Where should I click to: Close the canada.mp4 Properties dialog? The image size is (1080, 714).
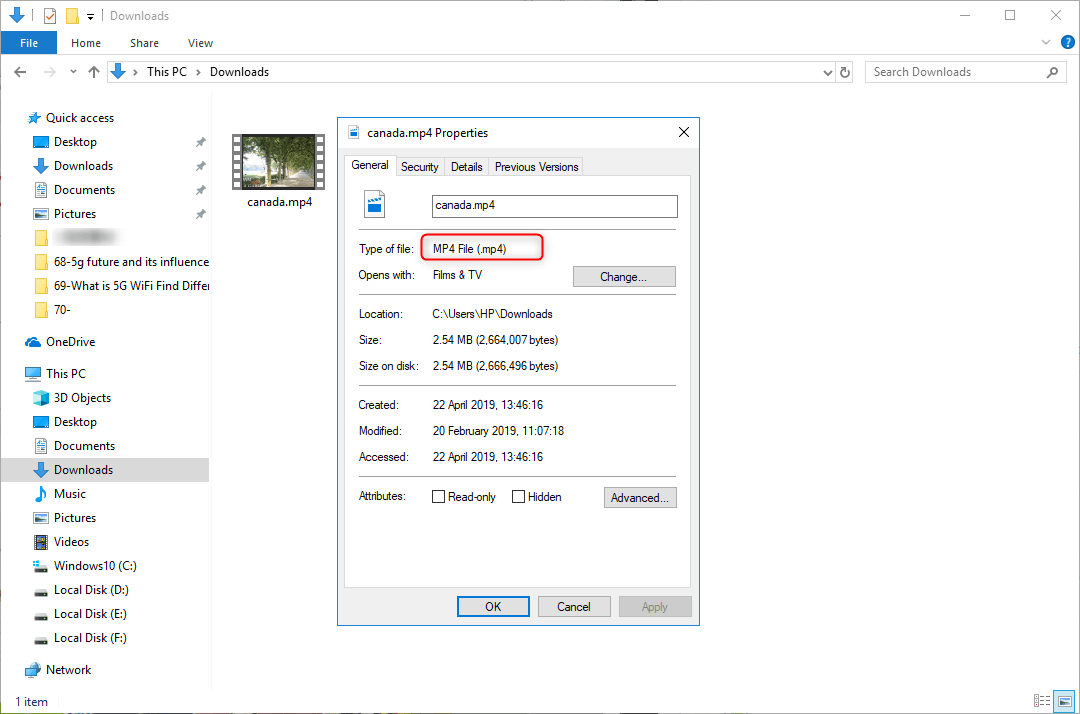[684, 132]
